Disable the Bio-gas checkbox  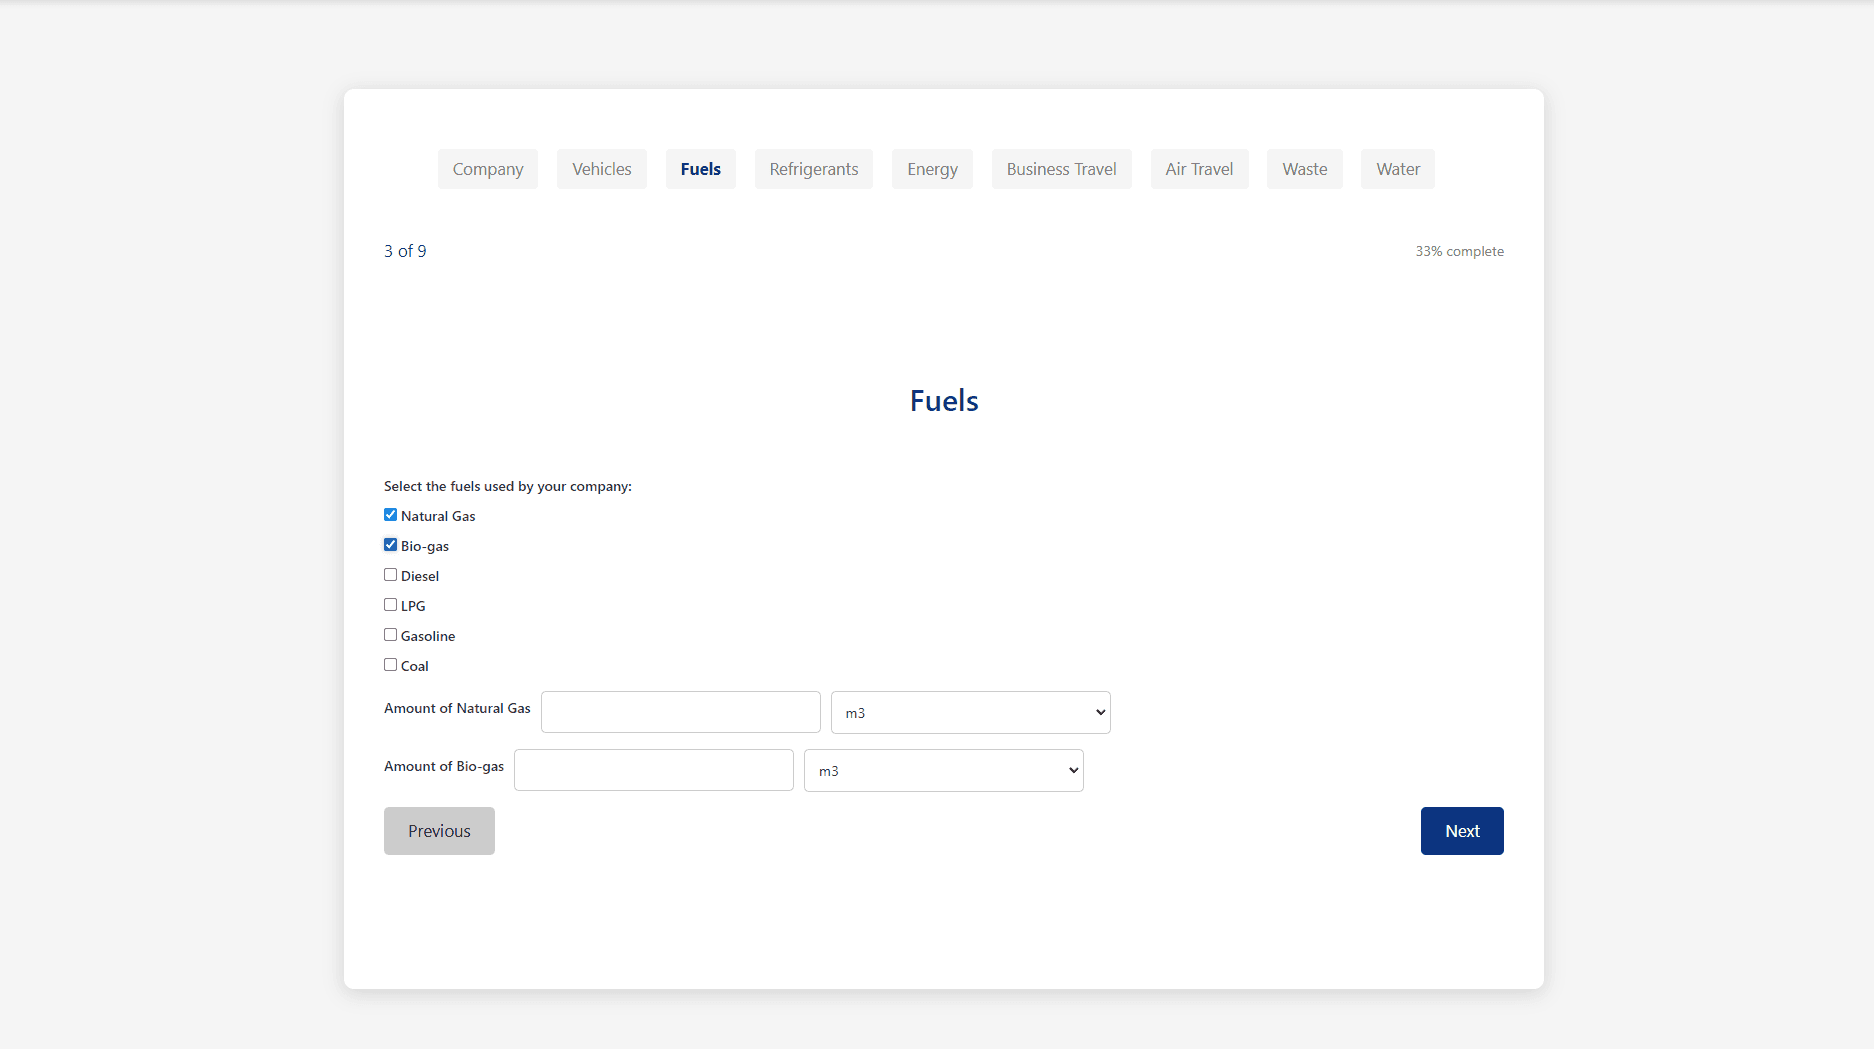point(390,544)
